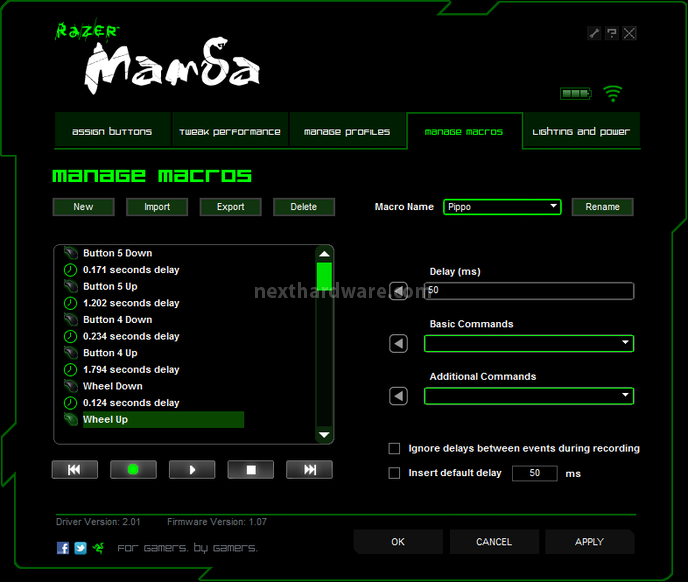Click the wireless signal icon
Image resolution: width=688 pixels, height=582 pixels.
click(613, 93)
